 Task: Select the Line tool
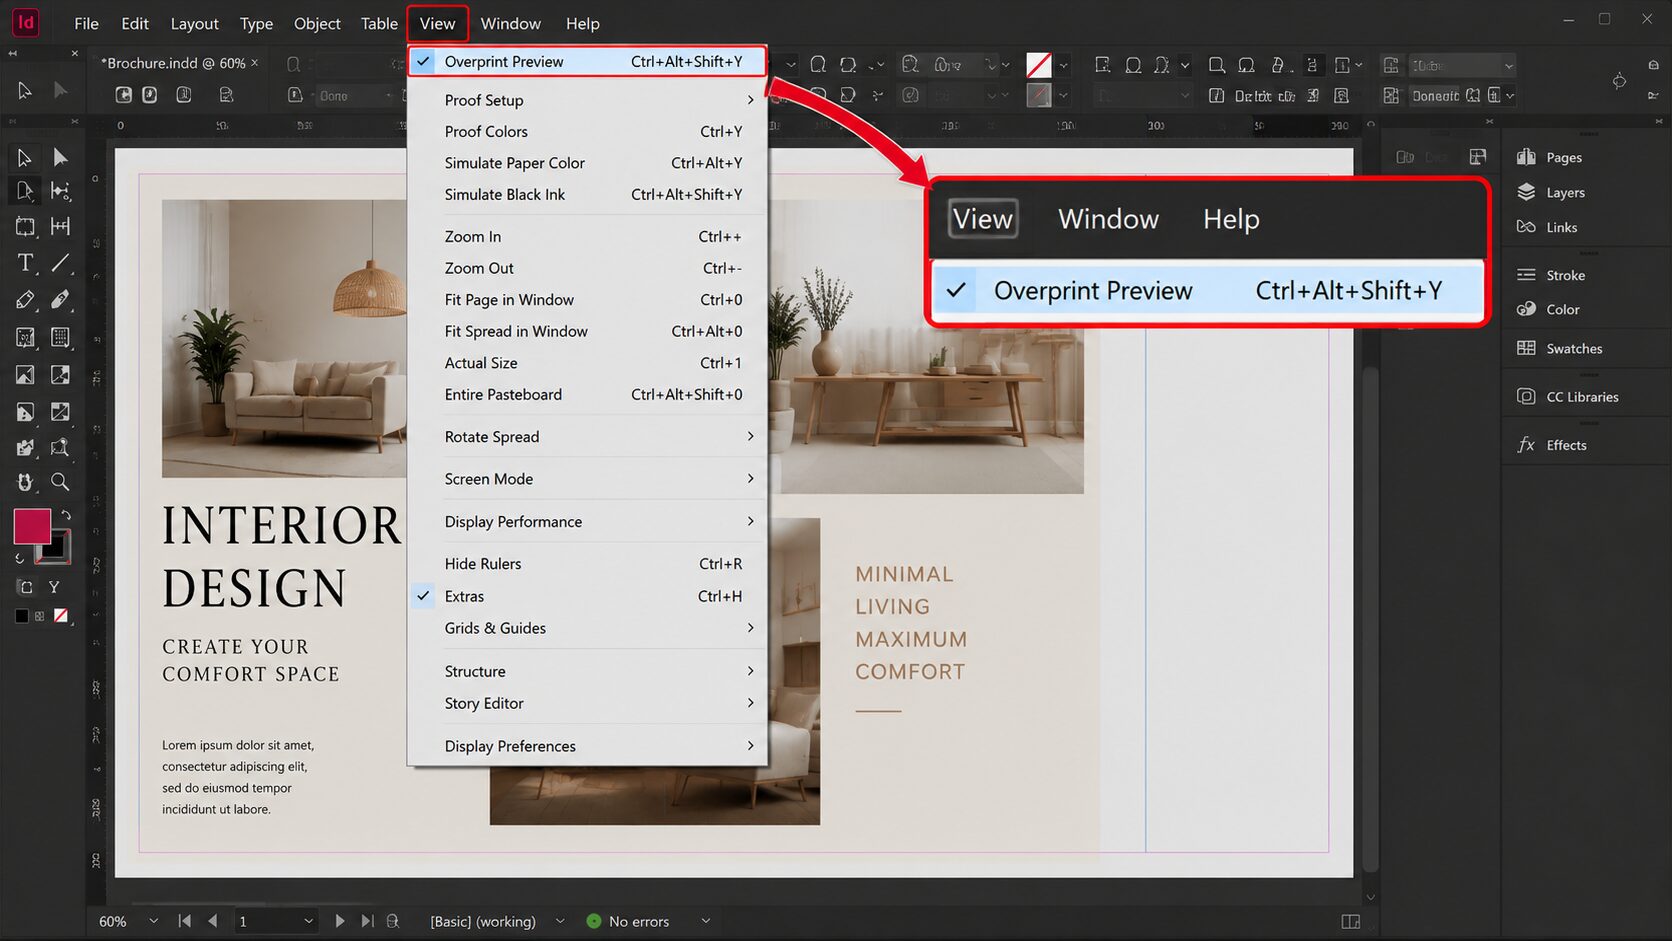pyautogui.click(x=60, y=263)
